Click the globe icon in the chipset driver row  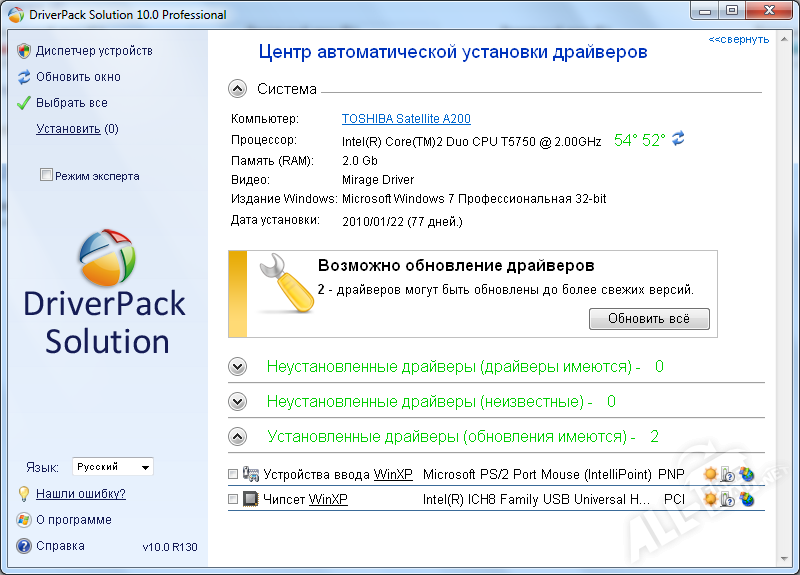(x=746, y=499)
